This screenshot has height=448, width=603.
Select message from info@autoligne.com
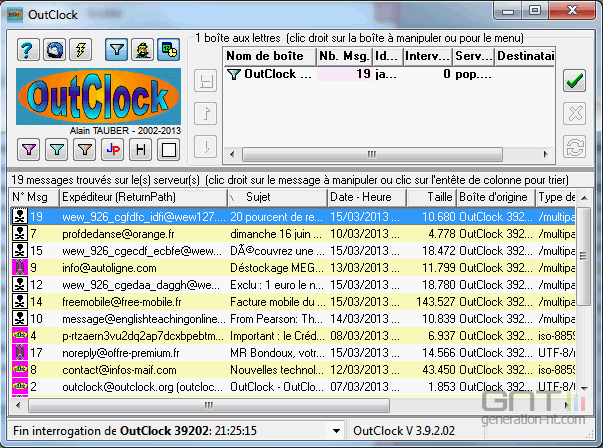point(293,268)
